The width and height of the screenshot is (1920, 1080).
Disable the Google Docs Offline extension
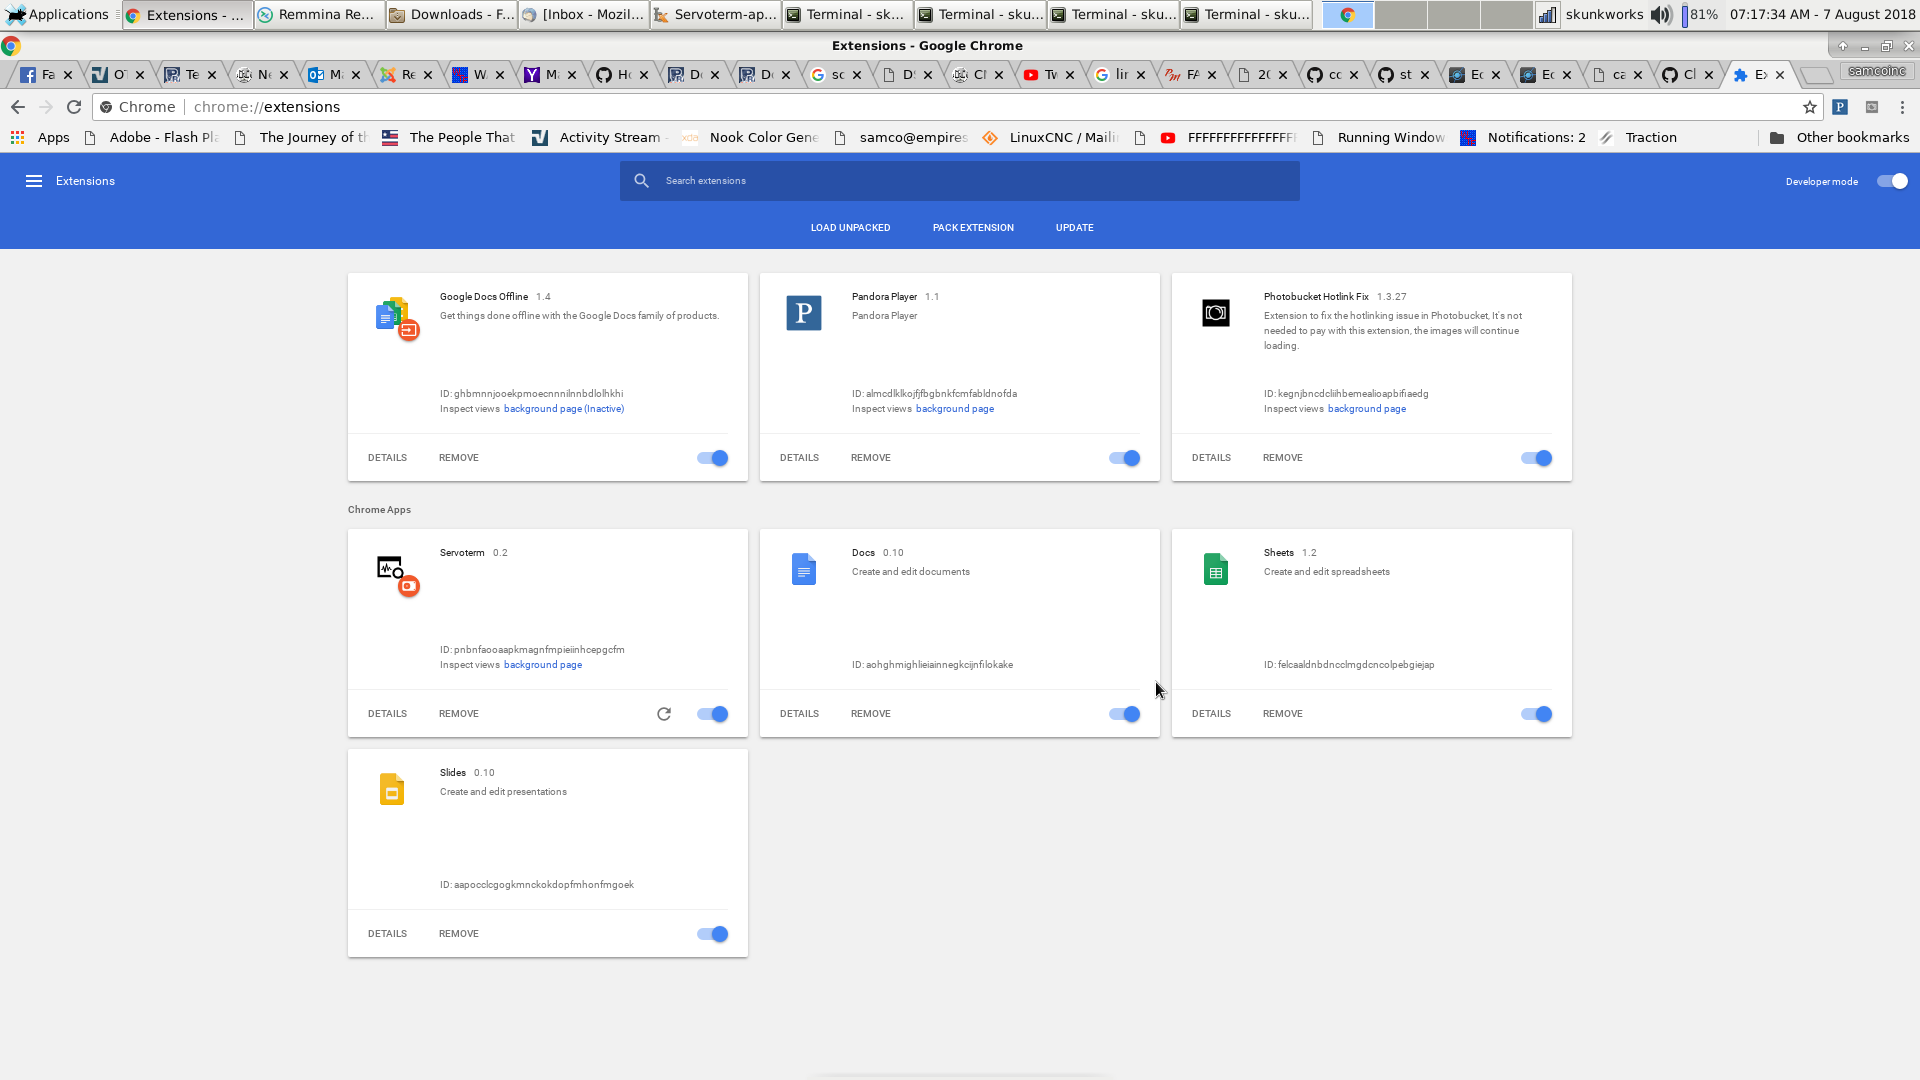pos(713,458)
